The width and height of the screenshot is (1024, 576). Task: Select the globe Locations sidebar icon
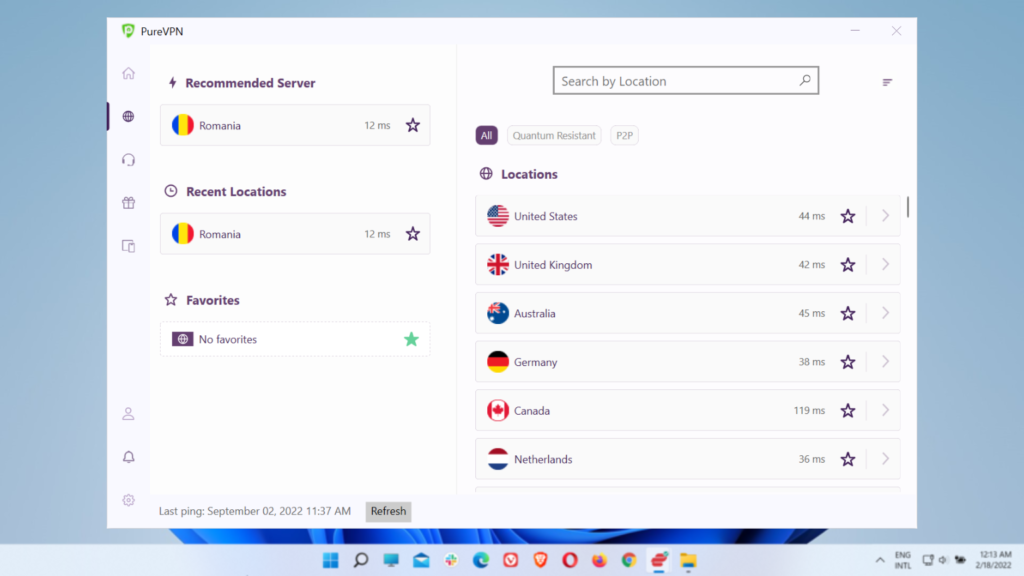129,116
